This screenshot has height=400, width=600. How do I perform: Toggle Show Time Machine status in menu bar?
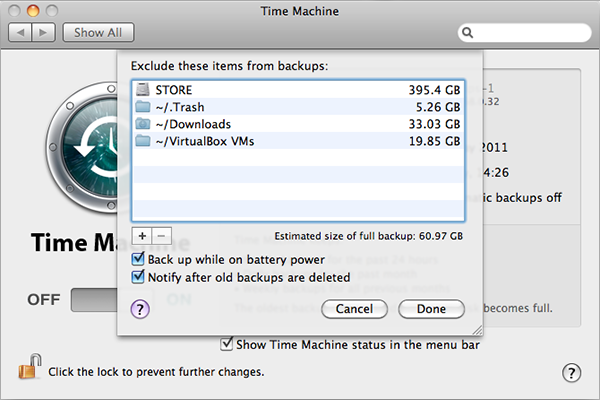pyautogui.click(x=227, y=344)
